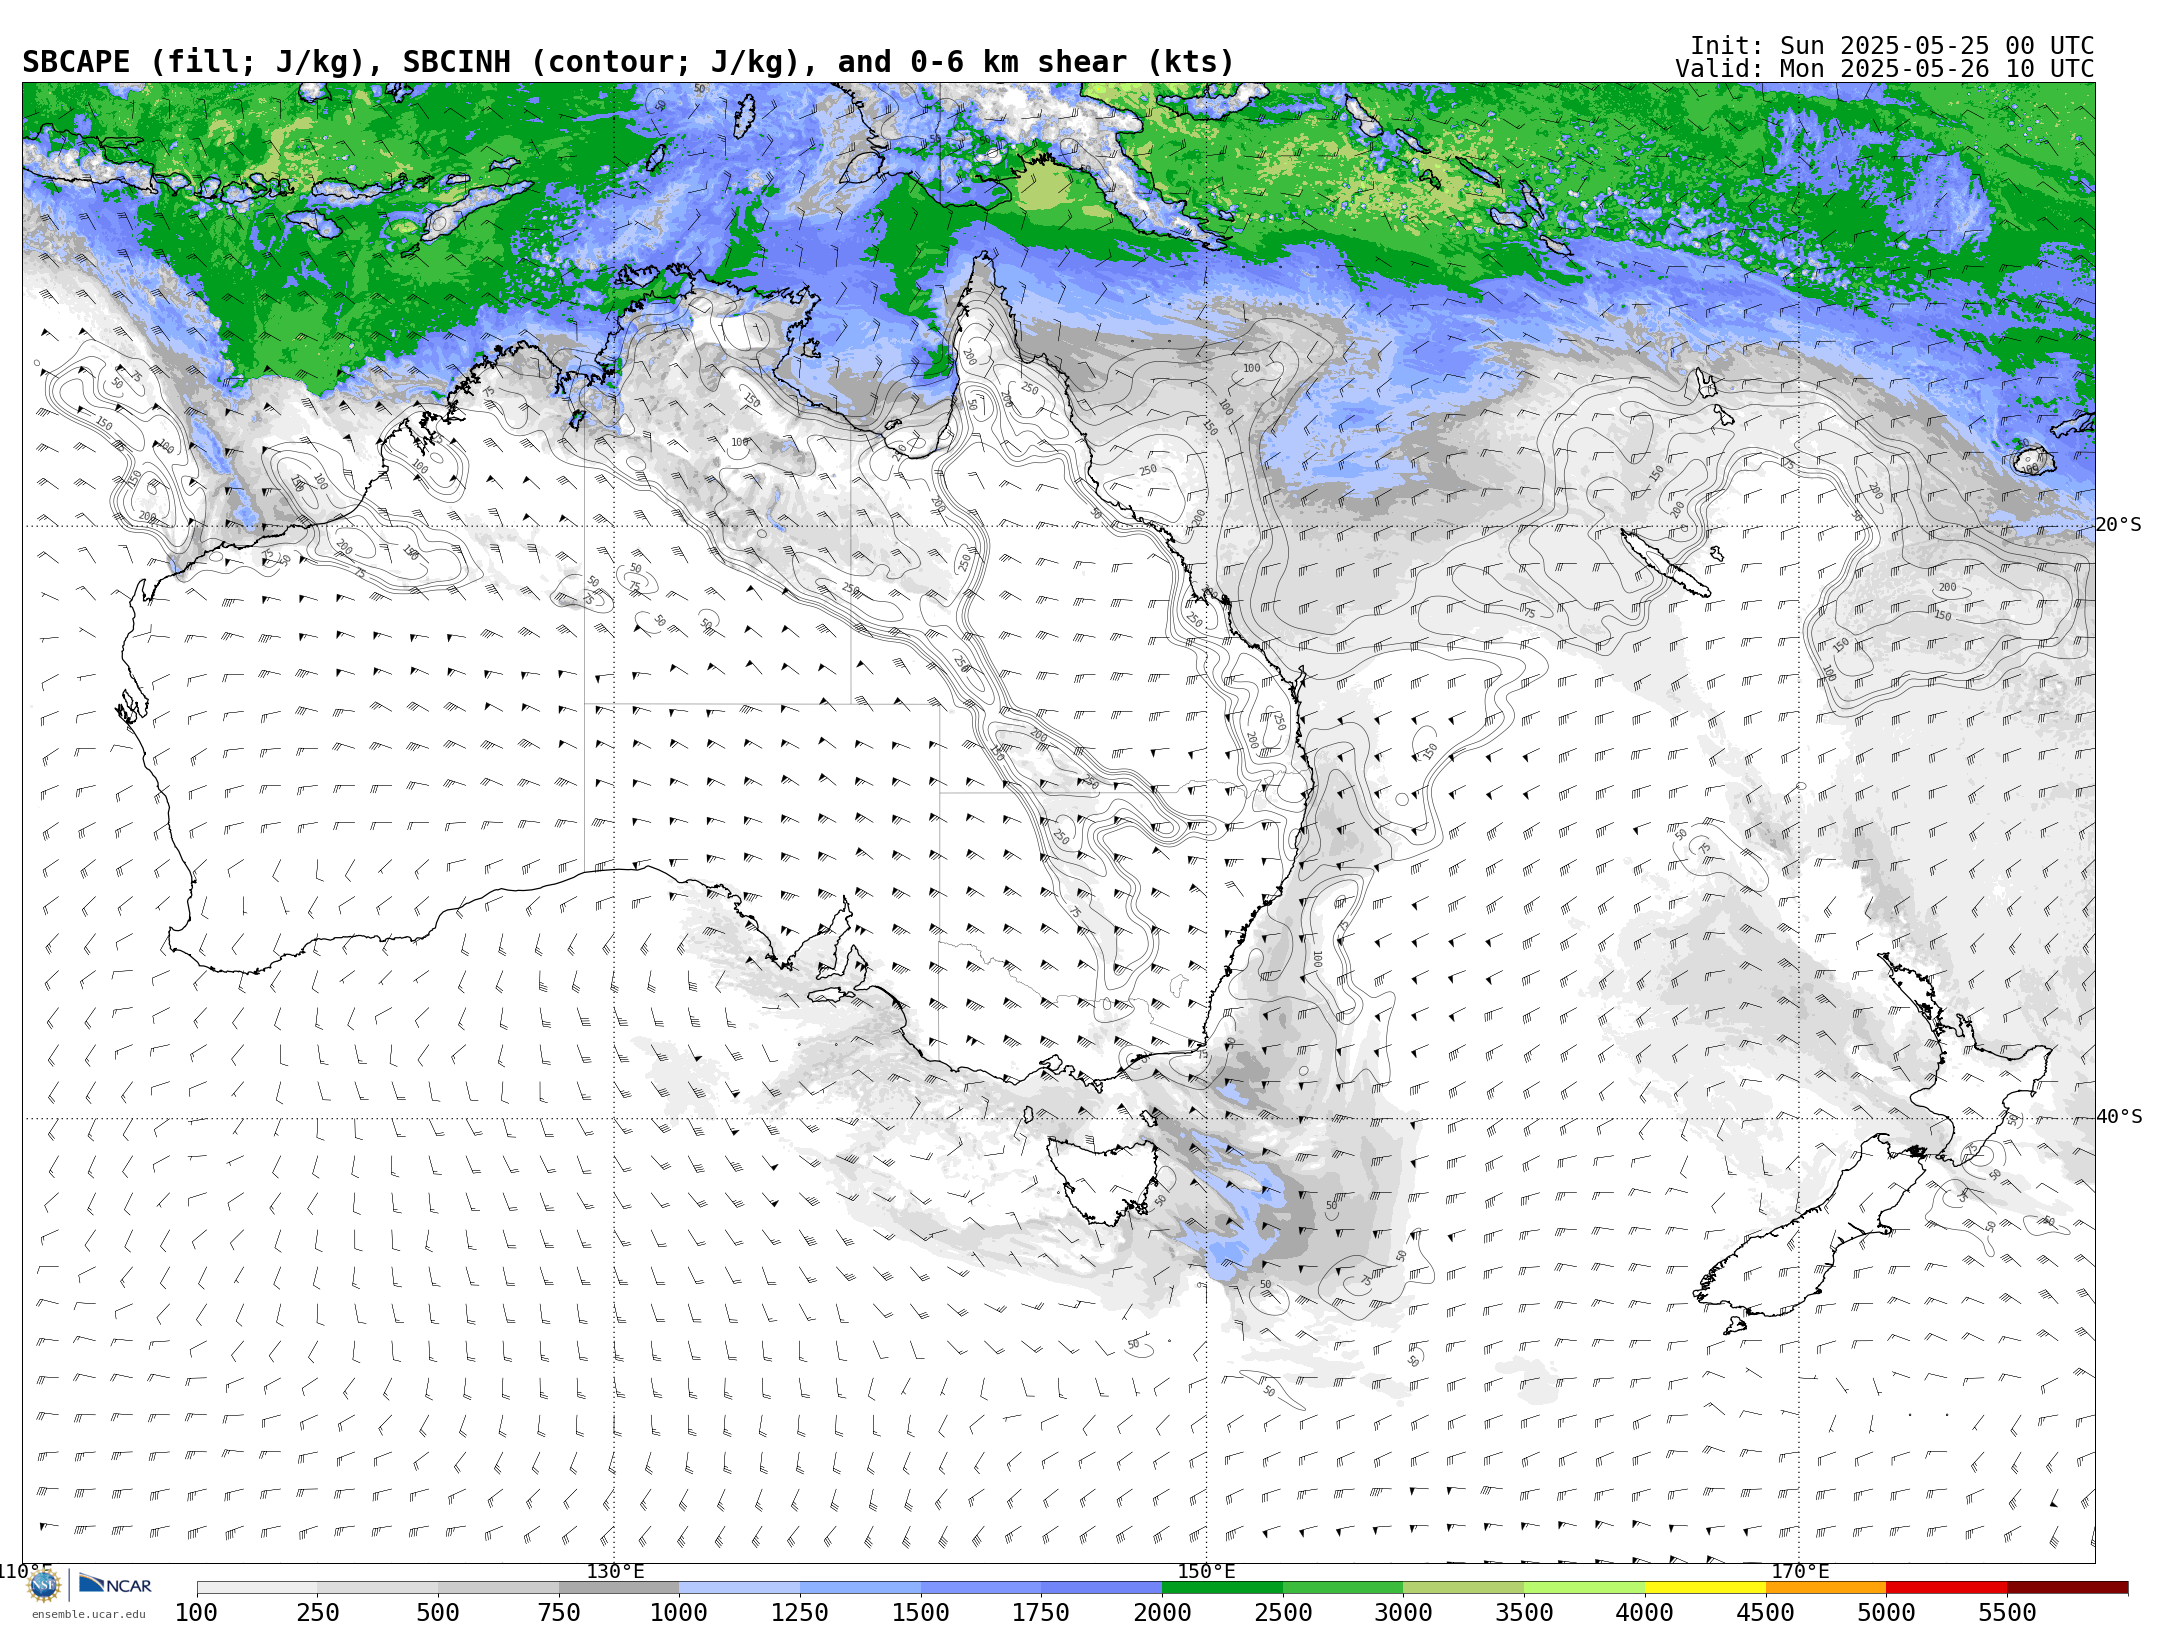Click the 2000 colorbar tick label
Image resolution: width=2160 pixels, height=1626 pixels.
pyautogui.click(x=1162, y=1613)
